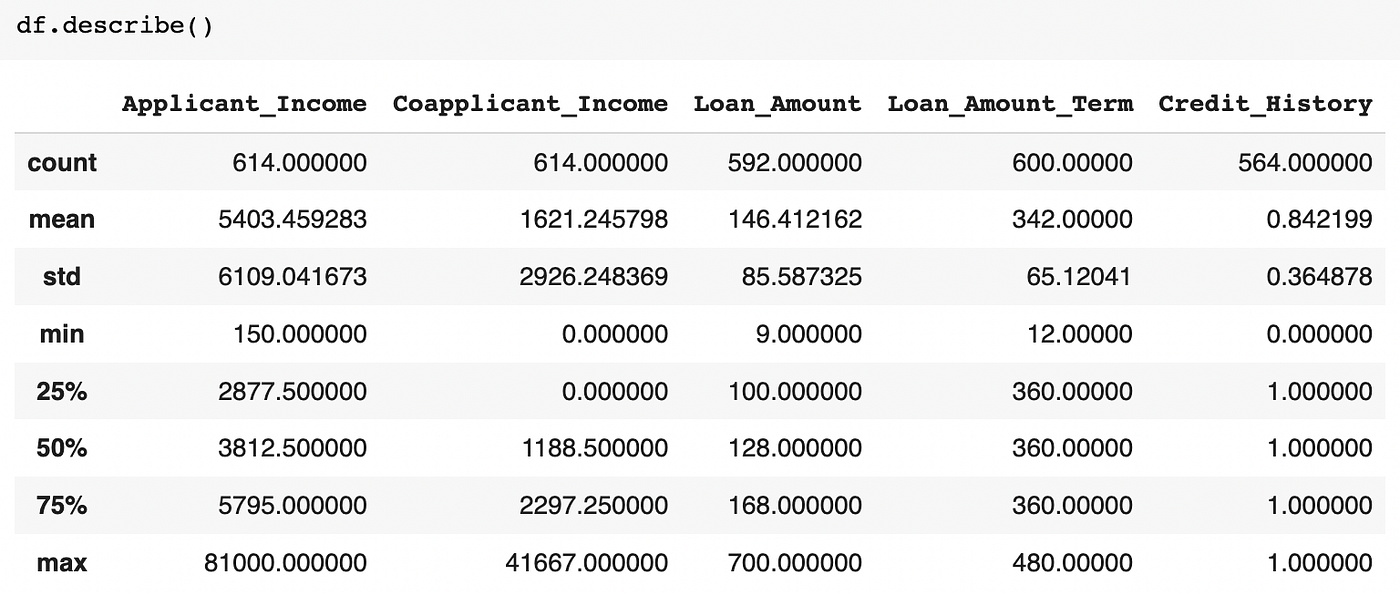
Task: Select Loan_Amount median value 128.000000
Action: click(794, 448)
